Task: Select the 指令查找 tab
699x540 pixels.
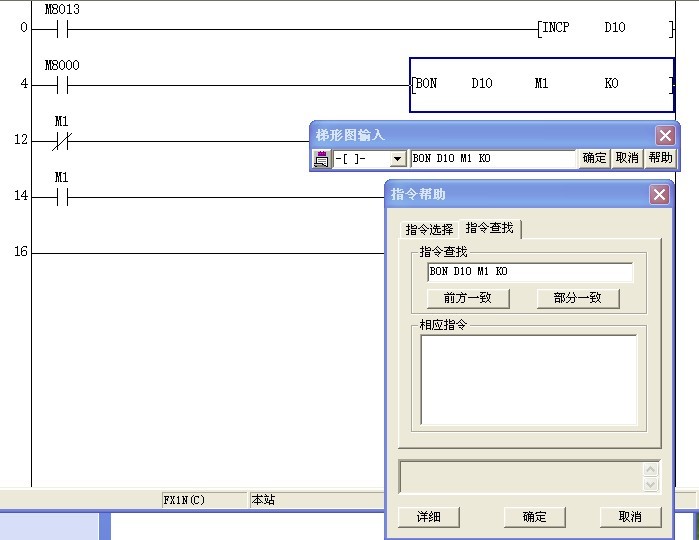Action: click(x=490, y=228)
